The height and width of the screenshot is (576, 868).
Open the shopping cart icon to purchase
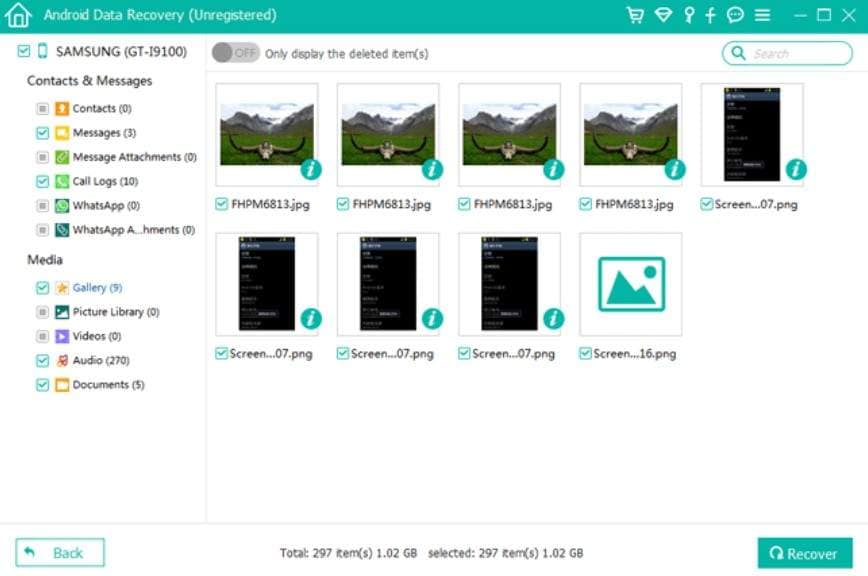pyautogui.click(x=636, y=14)
